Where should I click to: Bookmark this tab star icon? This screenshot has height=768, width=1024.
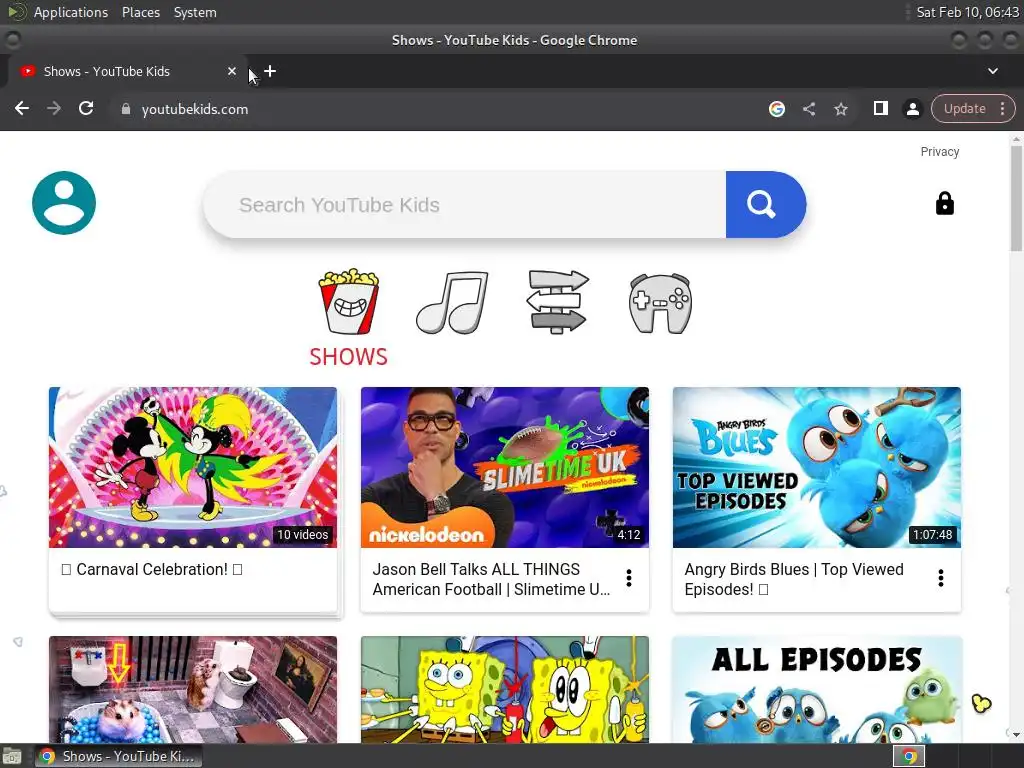click(x=840, y=109)
